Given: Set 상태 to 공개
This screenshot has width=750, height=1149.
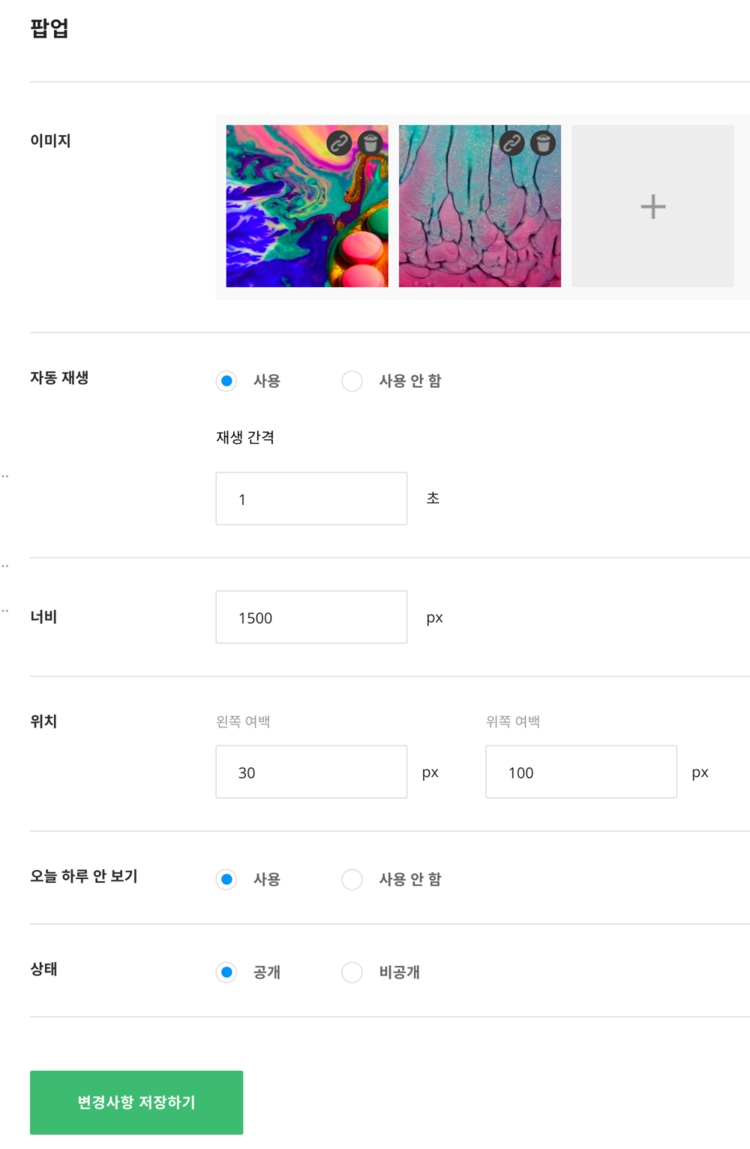Looking at the screenshot, I should (227, 972).
